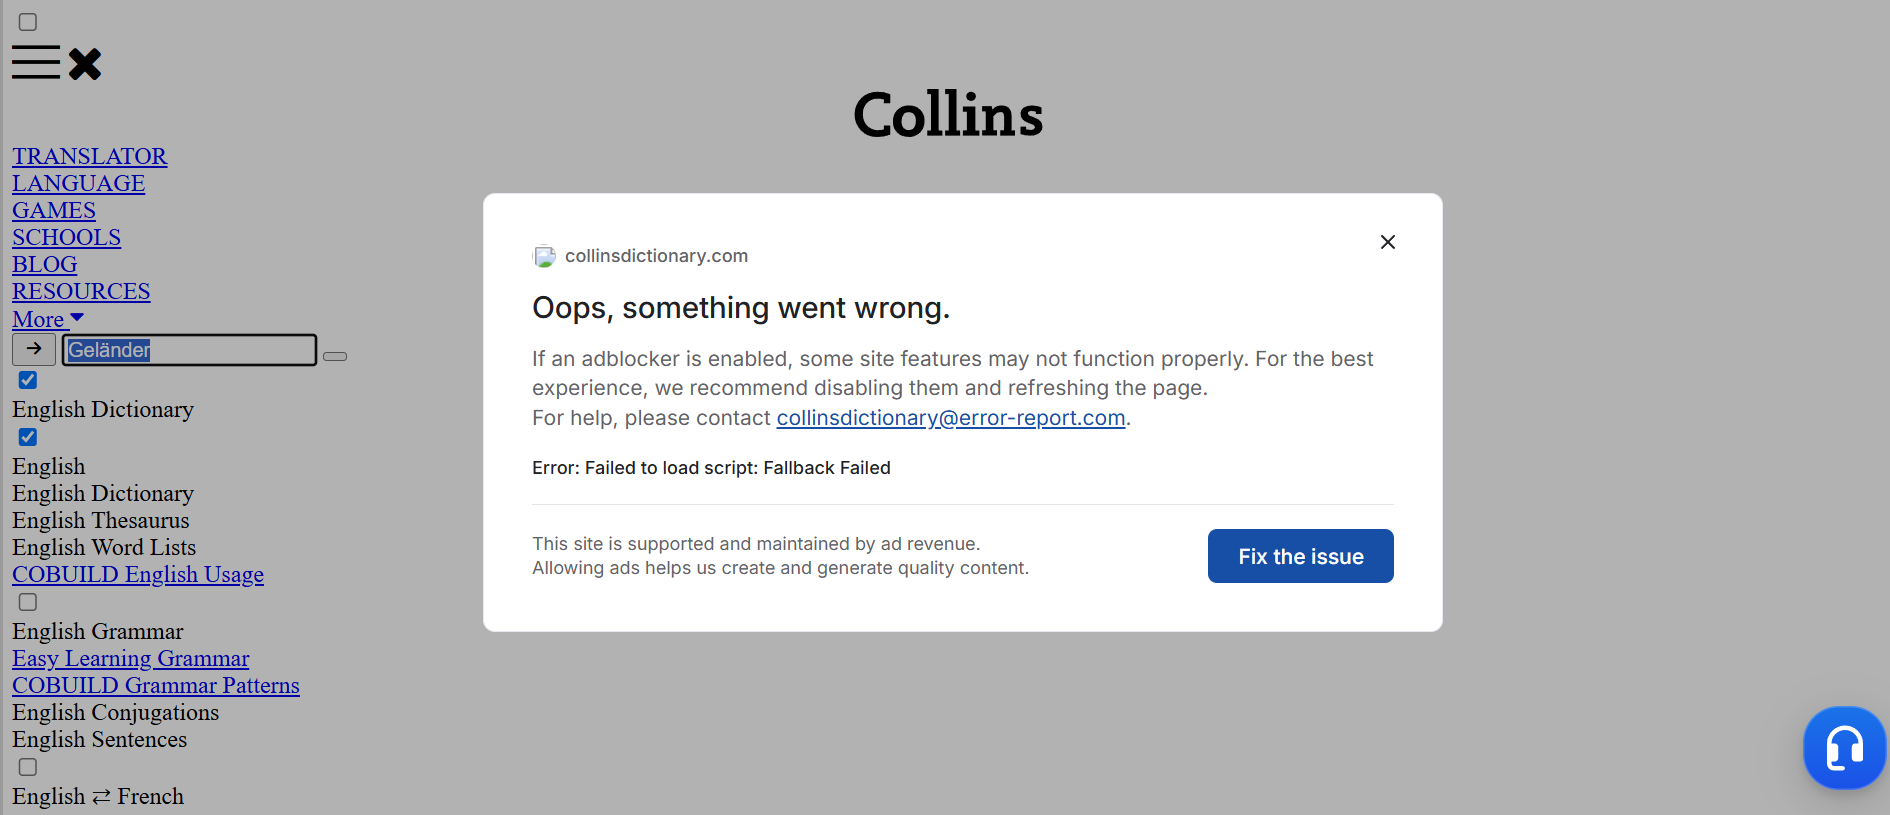The height and width of the screenshot is (815, 1890).
Task: Click the small button right of search field
Action: pos(335,356)
